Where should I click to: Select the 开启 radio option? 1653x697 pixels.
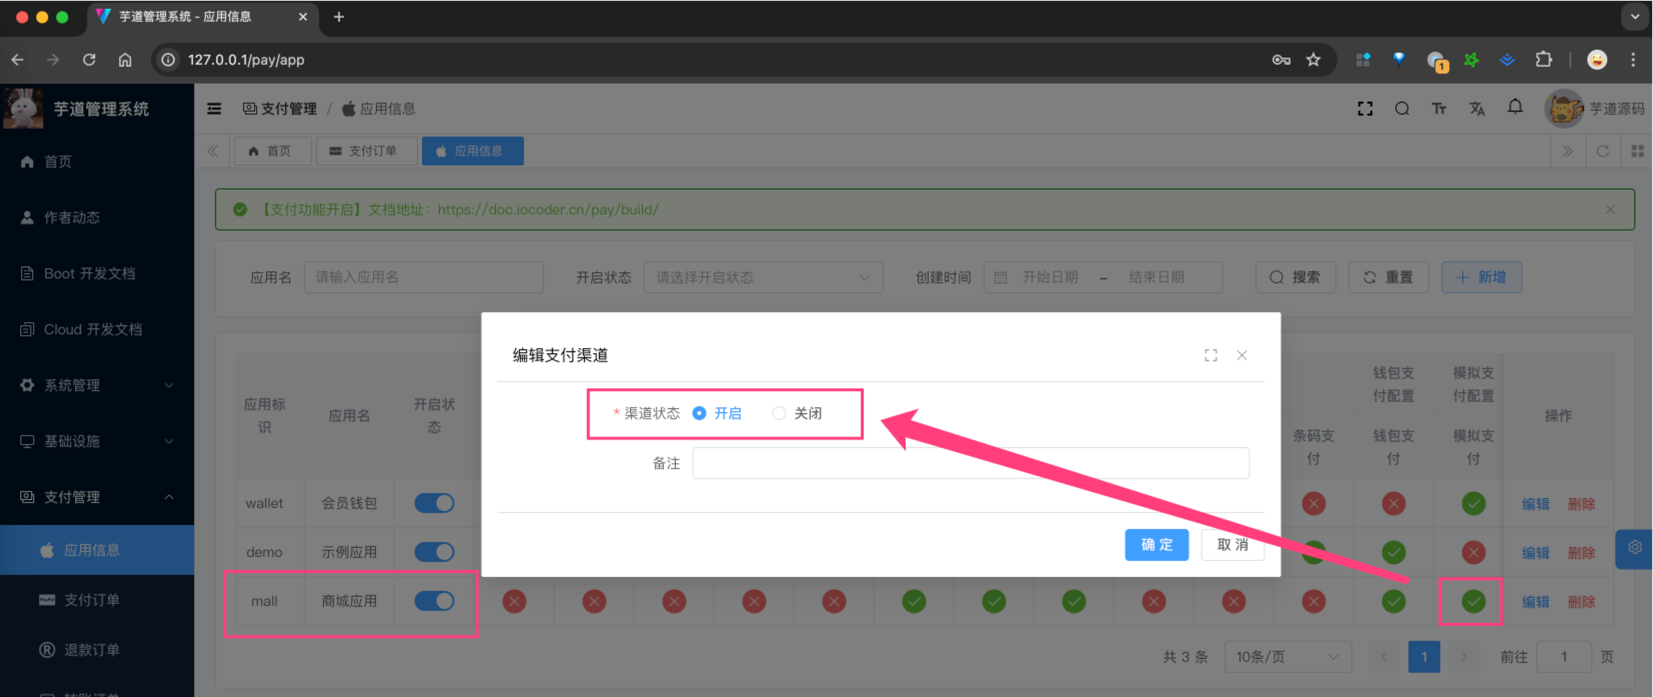click(700, 413)
